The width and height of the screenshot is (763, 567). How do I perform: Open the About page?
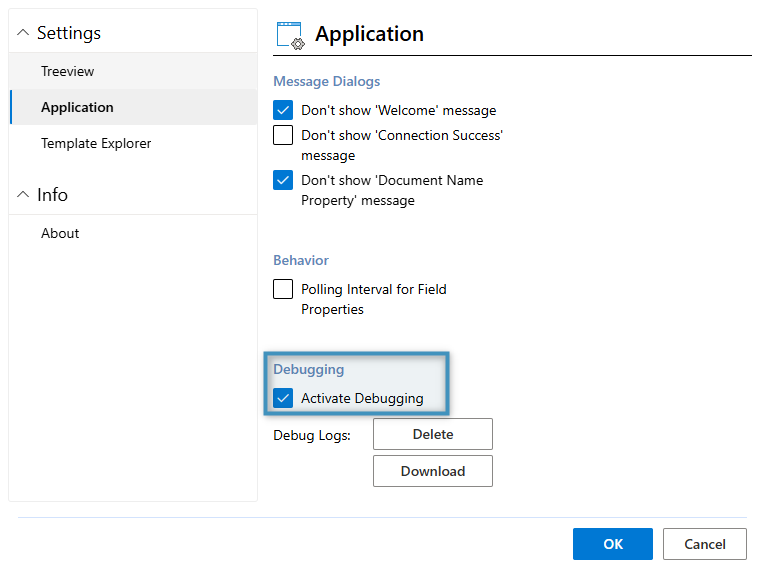pos(60,233)
